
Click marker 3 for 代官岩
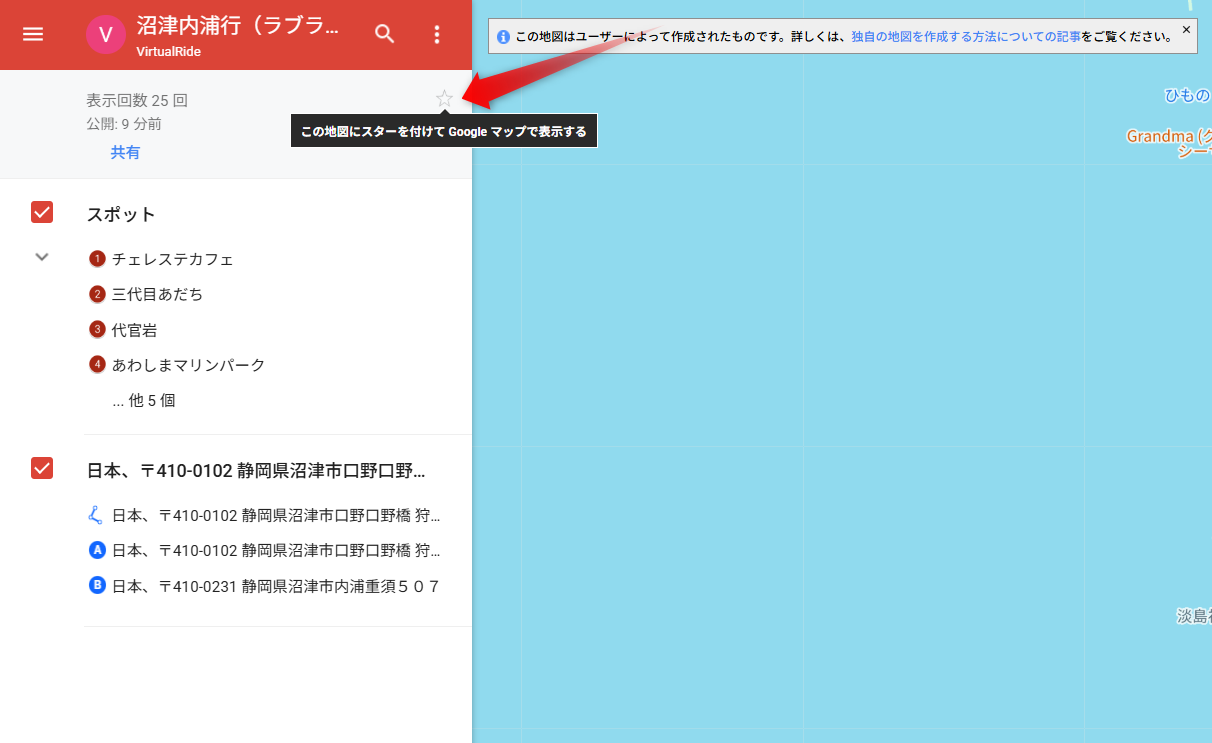(97, 329)
